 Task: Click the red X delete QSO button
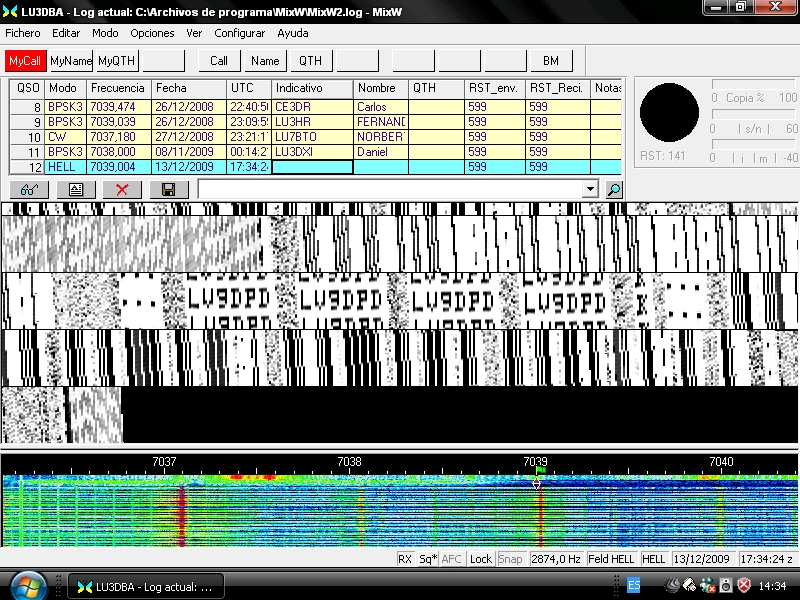[122, 189]
